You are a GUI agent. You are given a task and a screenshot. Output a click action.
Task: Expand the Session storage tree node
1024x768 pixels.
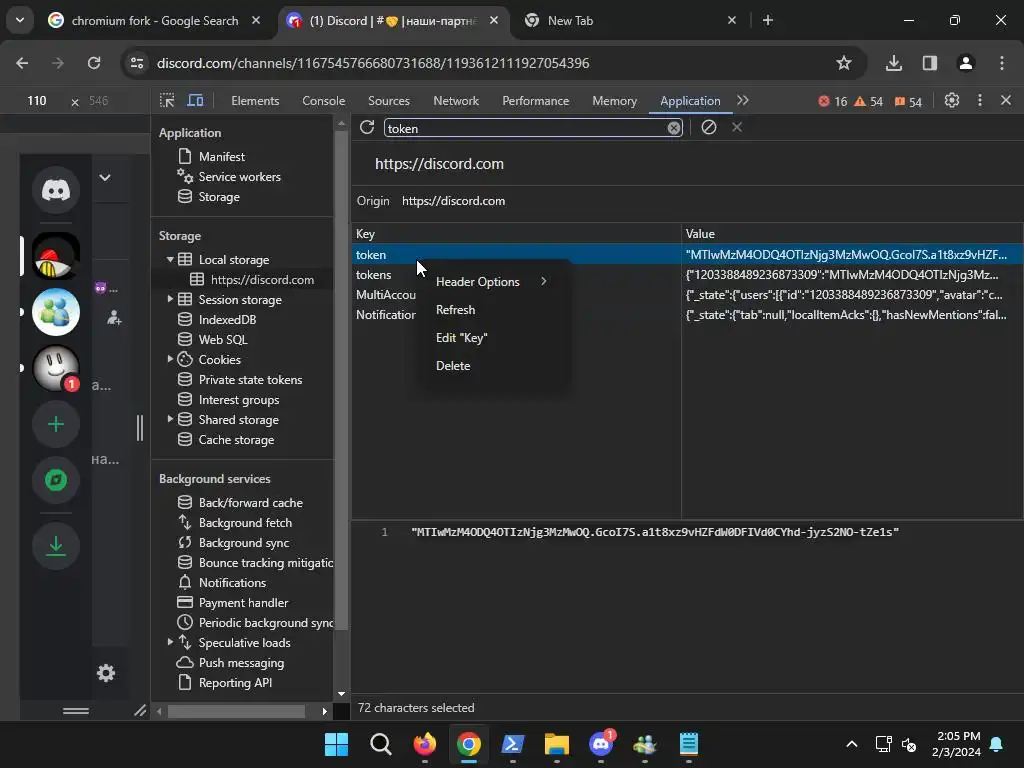coord(170,299)
